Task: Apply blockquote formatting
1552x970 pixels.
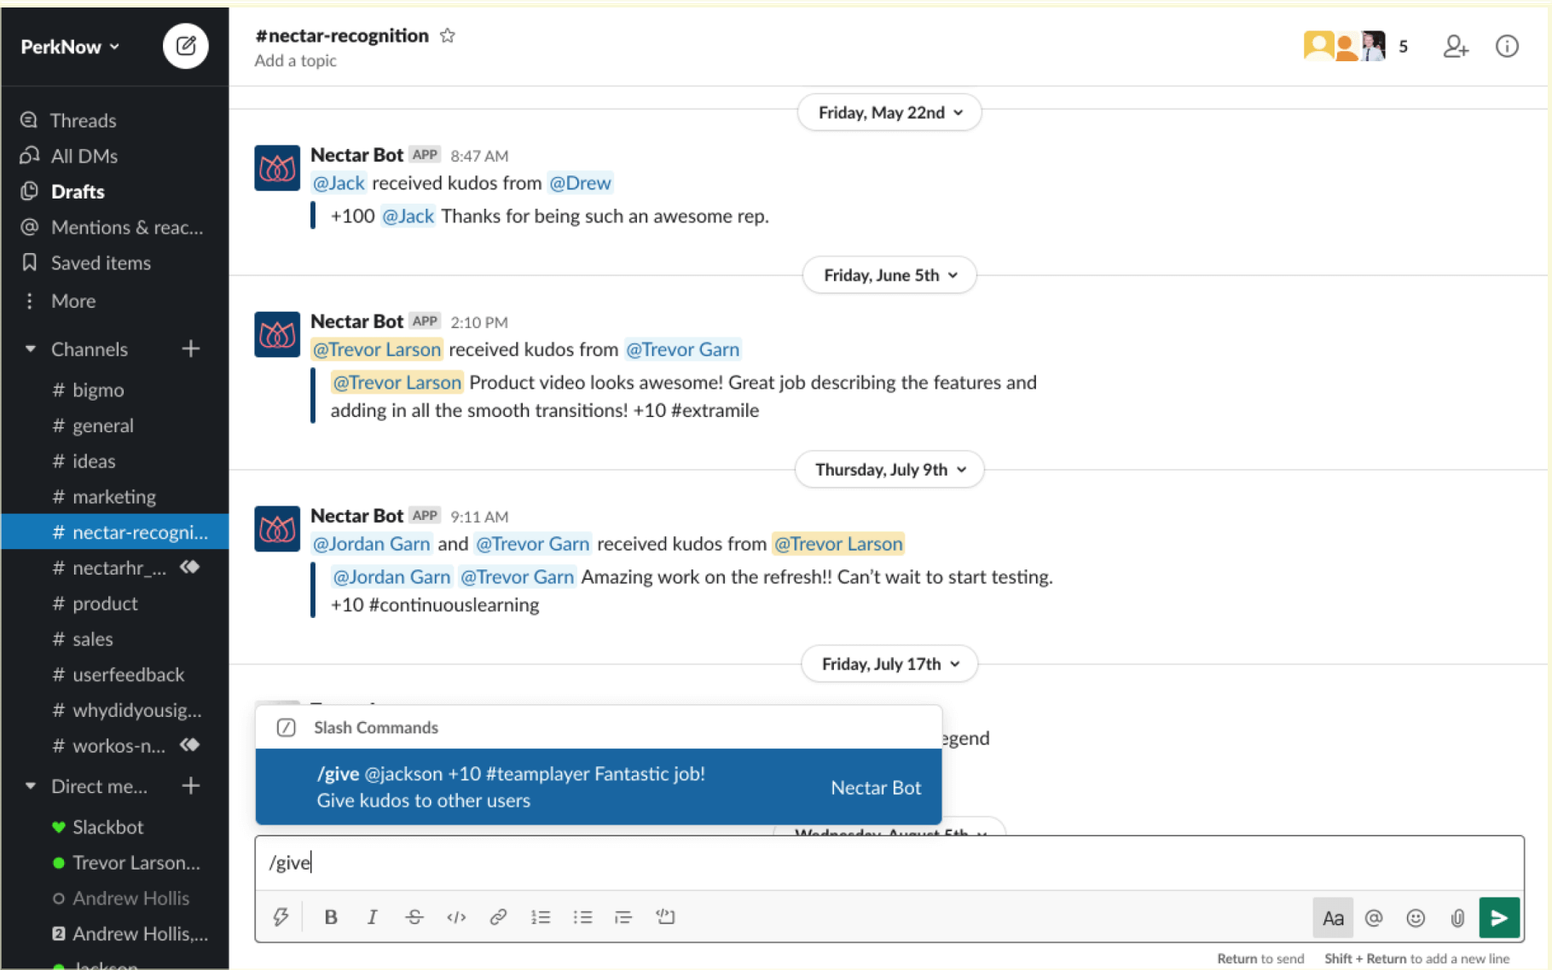Action: 623,917
